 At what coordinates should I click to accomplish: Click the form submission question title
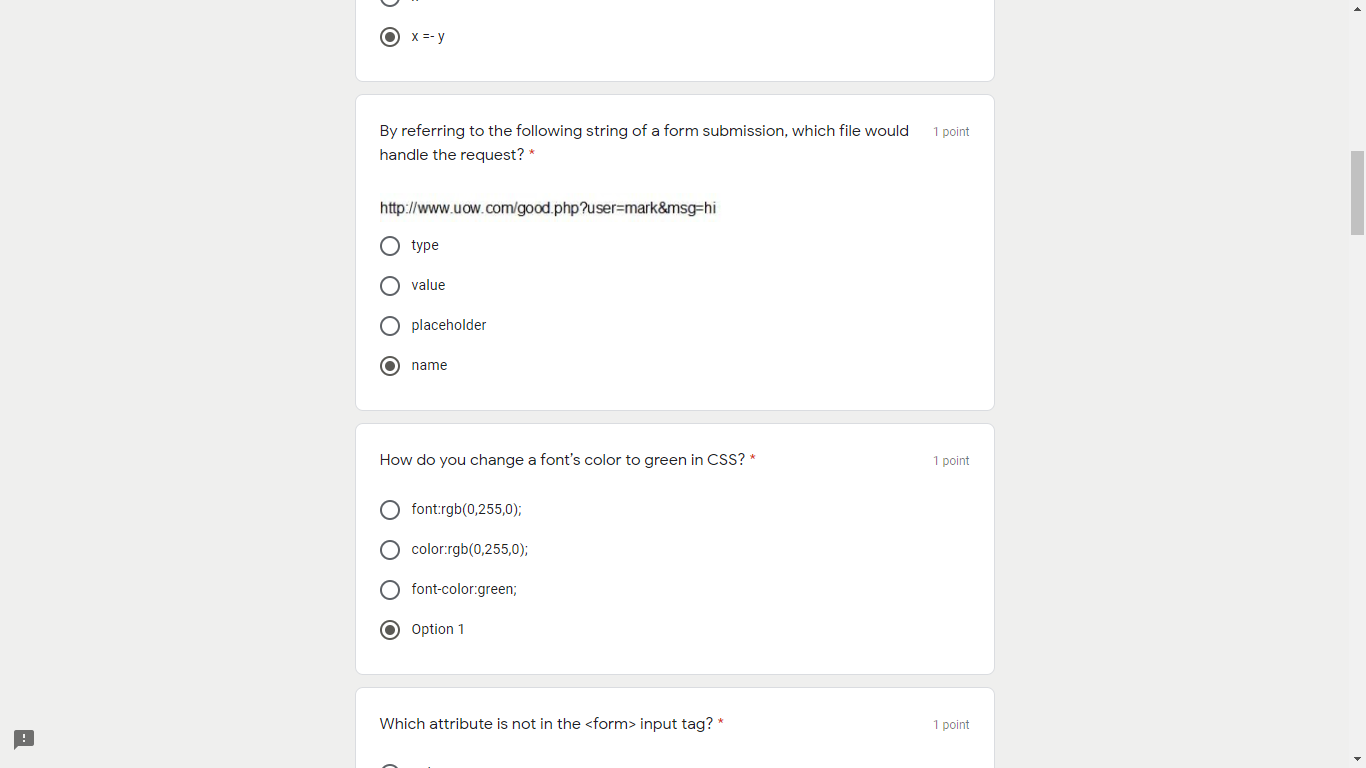point(643,142)
